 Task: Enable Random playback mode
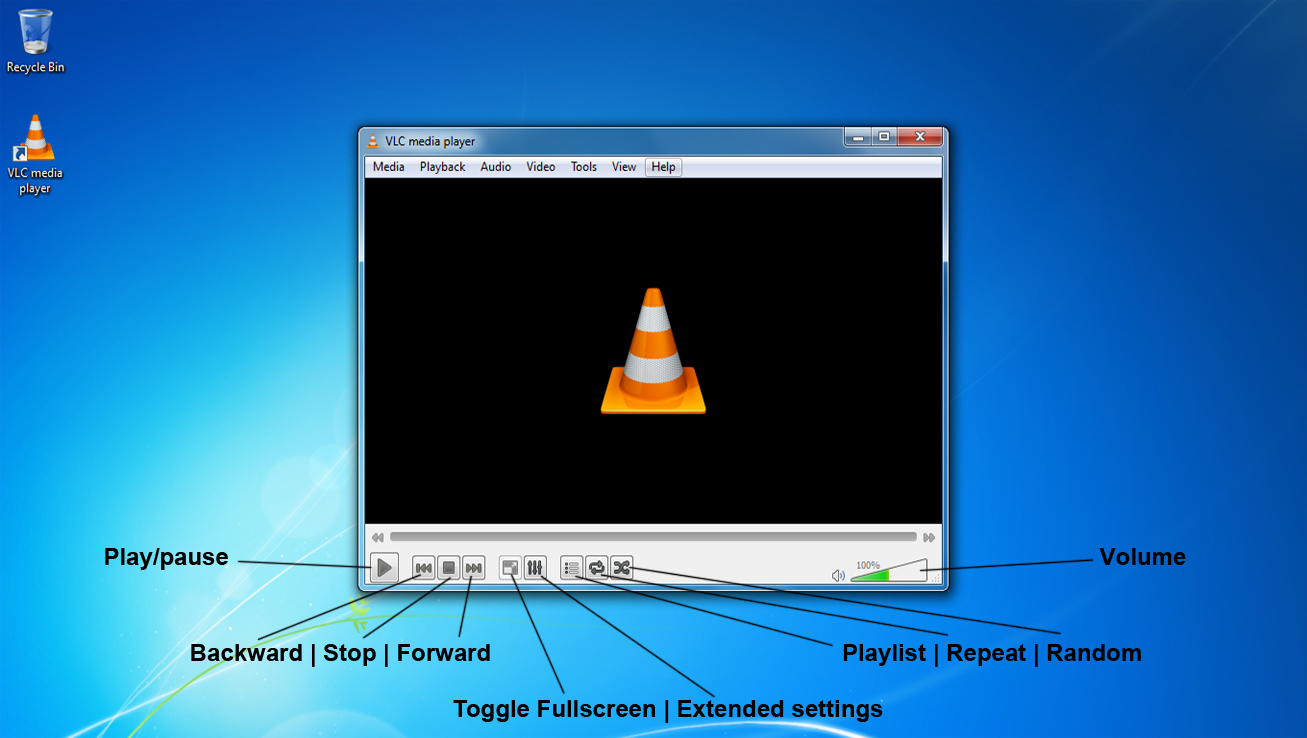click(x=620, y=568)
